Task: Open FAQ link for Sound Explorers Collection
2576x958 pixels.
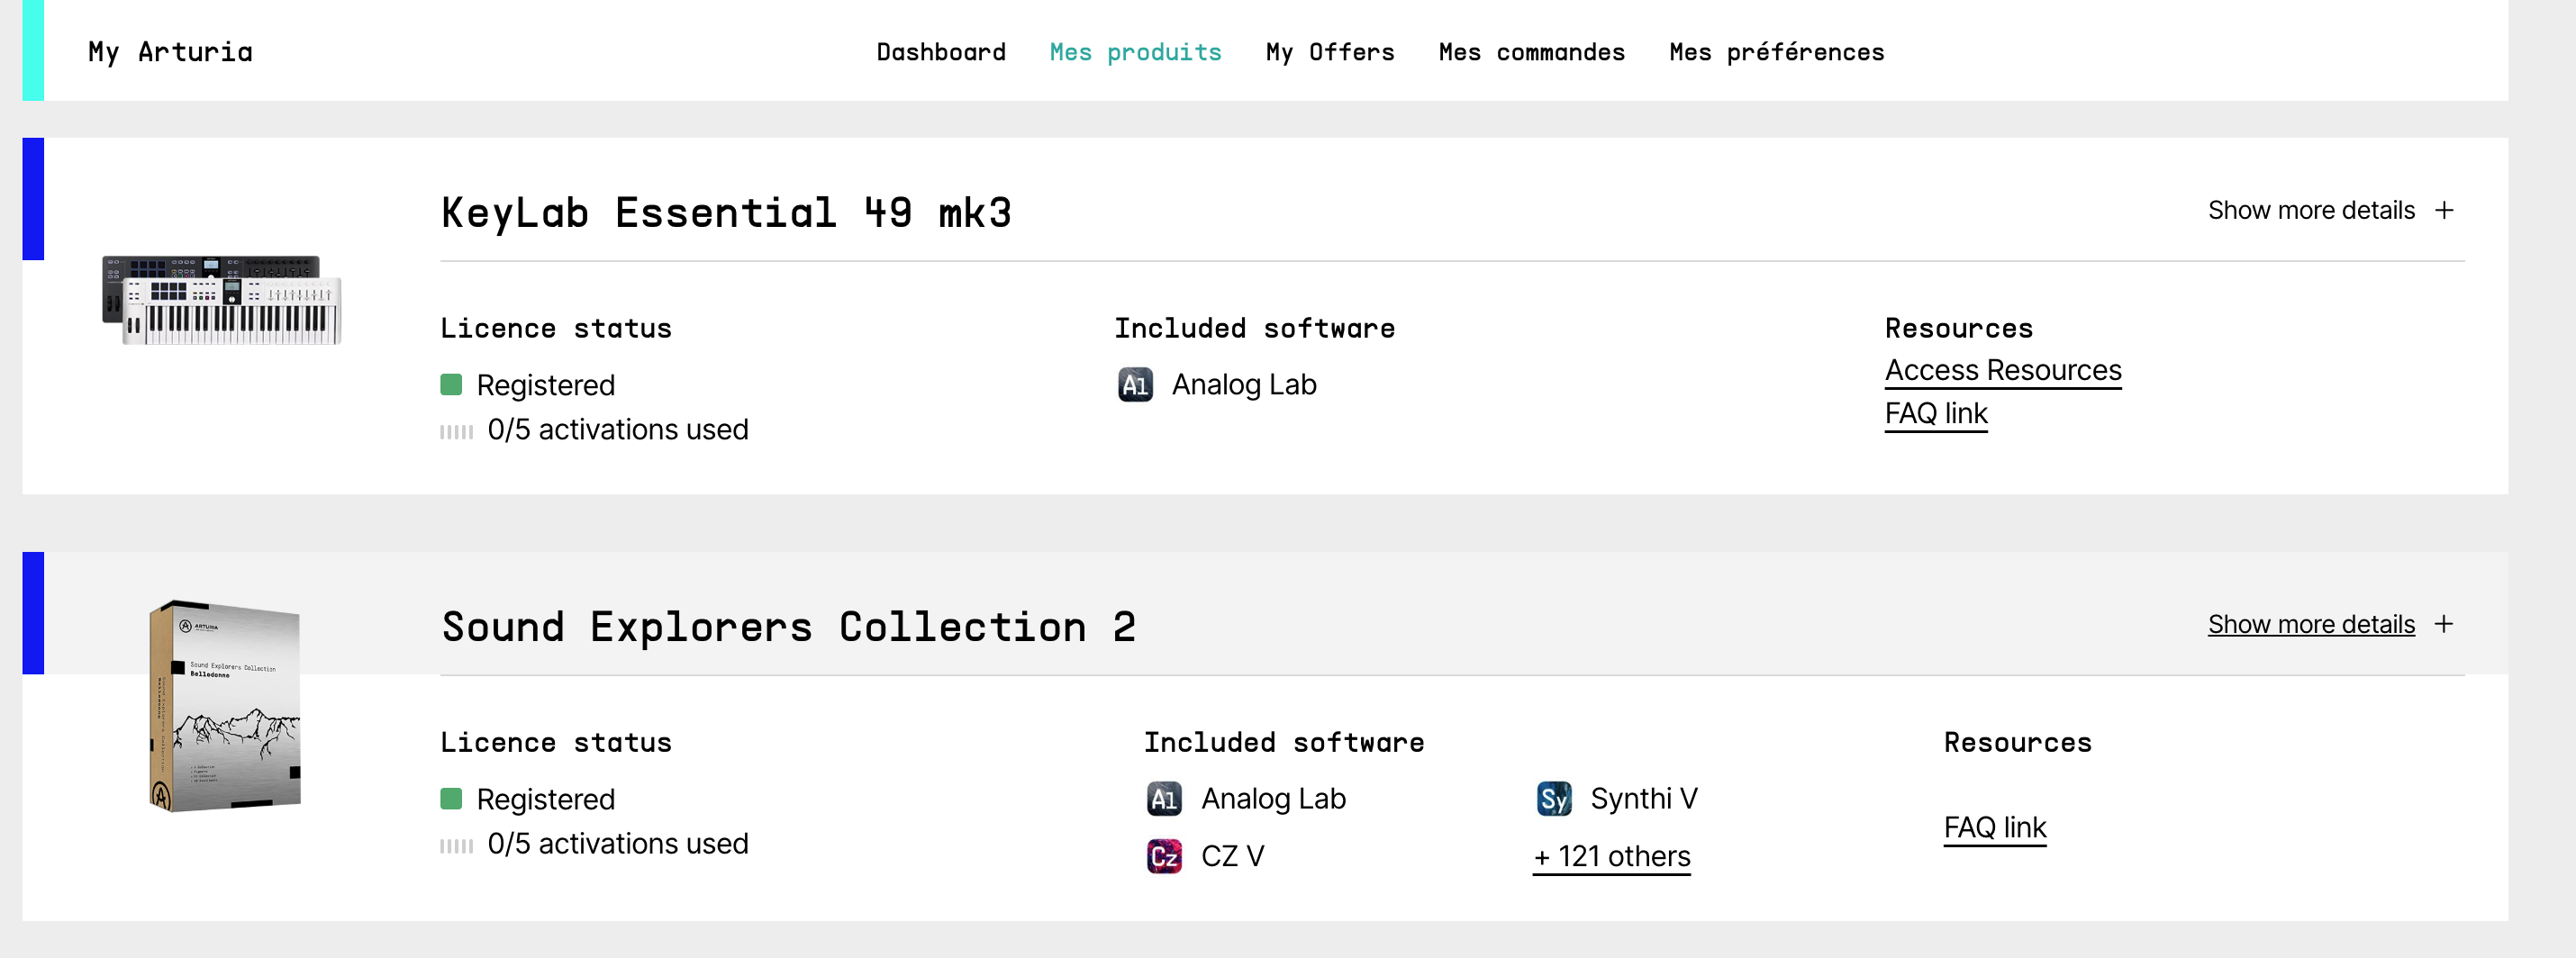Action: point(1995,828)
